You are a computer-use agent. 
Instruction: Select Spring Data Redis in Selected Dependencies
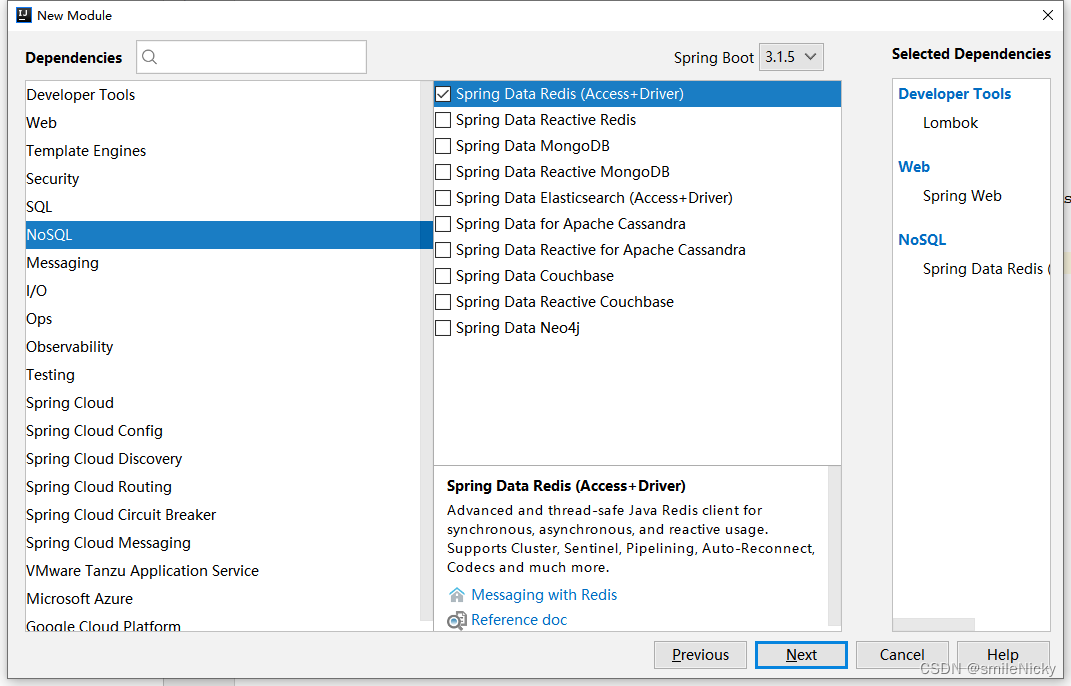(x=986, y=269)
